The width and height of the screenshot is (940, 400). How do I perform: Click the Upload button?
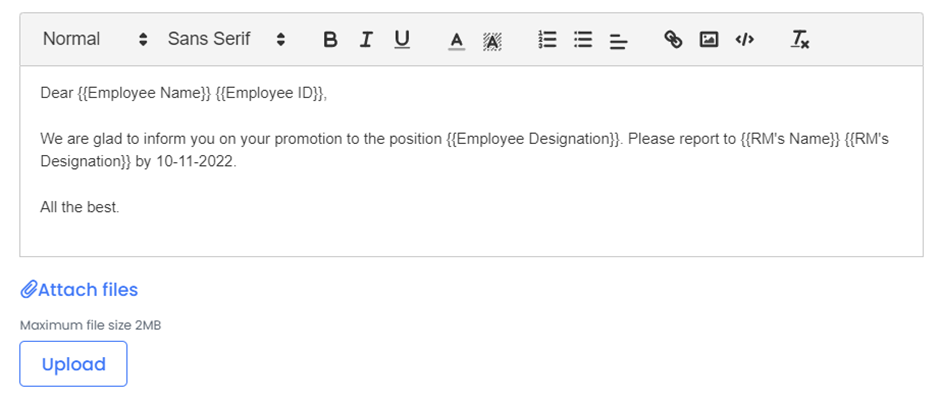click(x=73, y=364)
